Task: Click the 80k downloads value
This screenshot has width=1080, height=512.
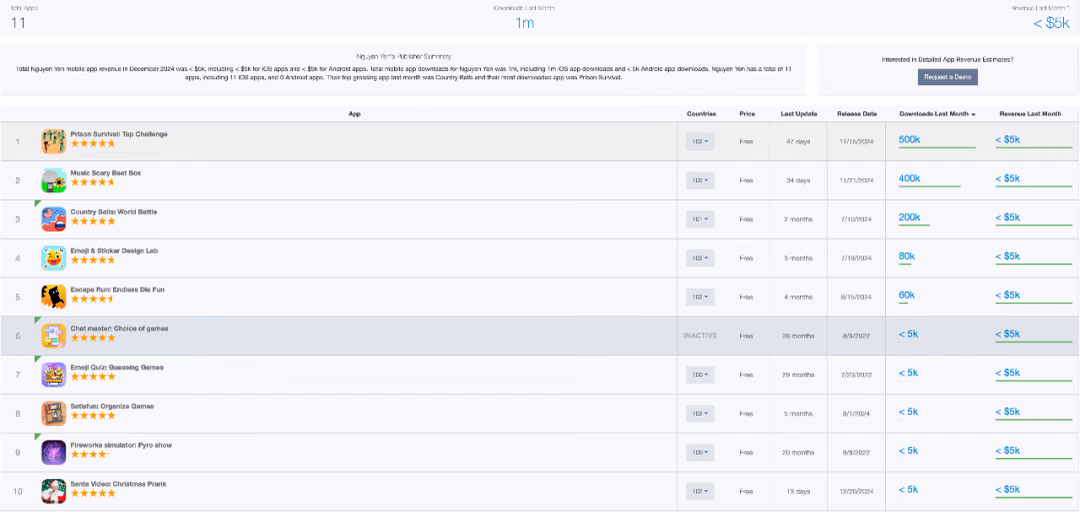Action: click(906, 256)
